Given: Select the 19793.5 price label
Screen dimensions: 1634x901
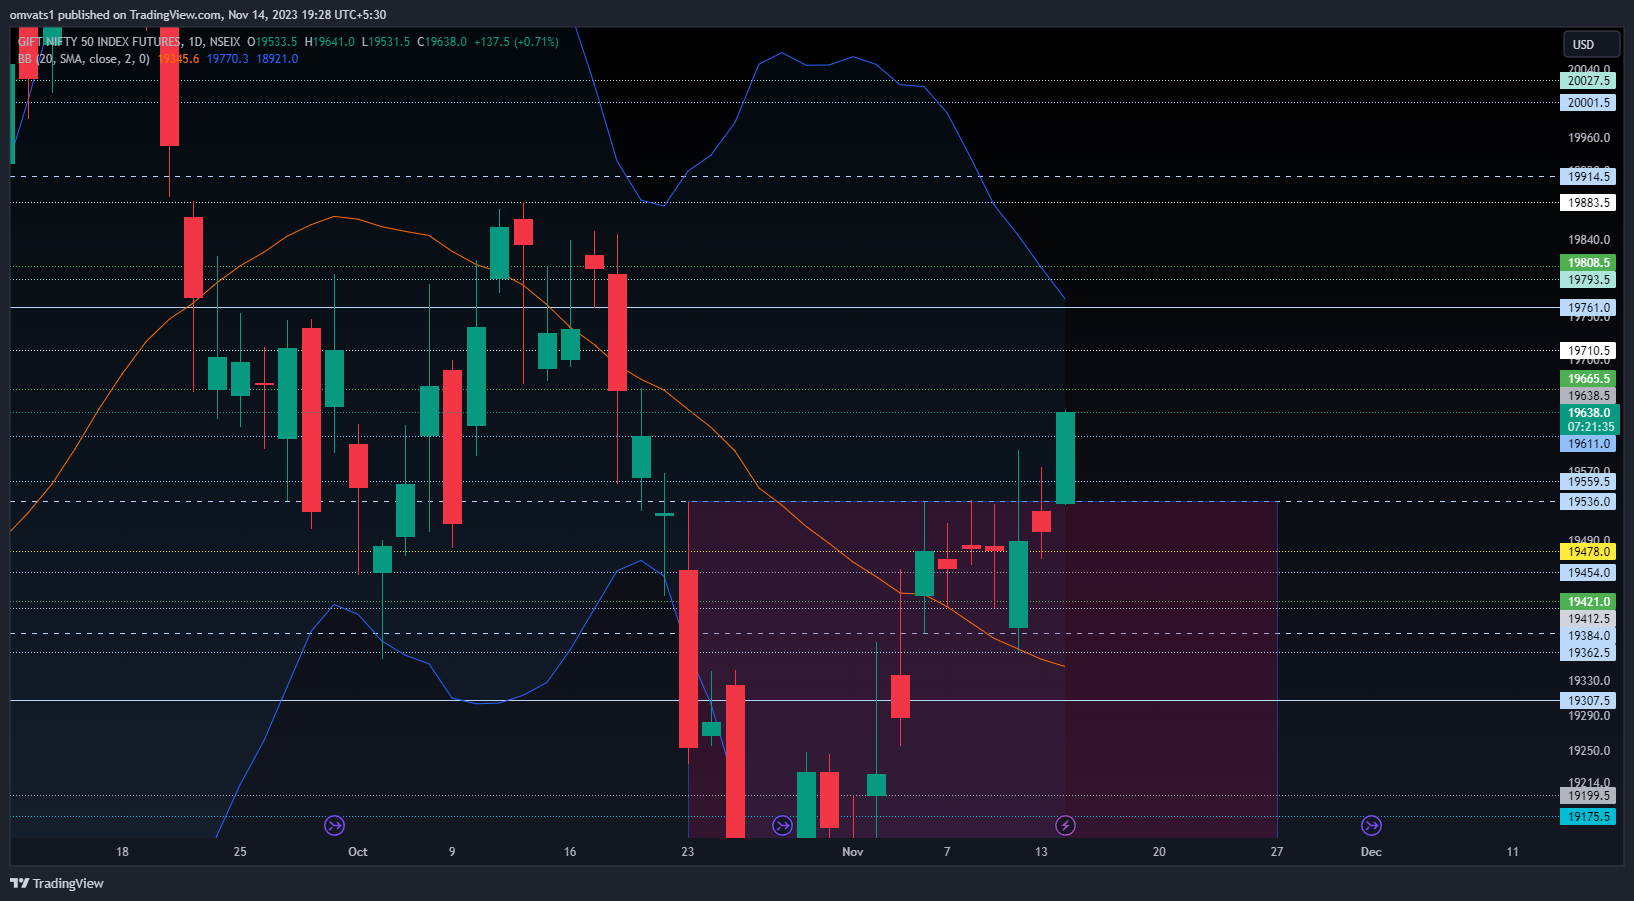Looking at the screenshot, I should tap(1588, 280).
